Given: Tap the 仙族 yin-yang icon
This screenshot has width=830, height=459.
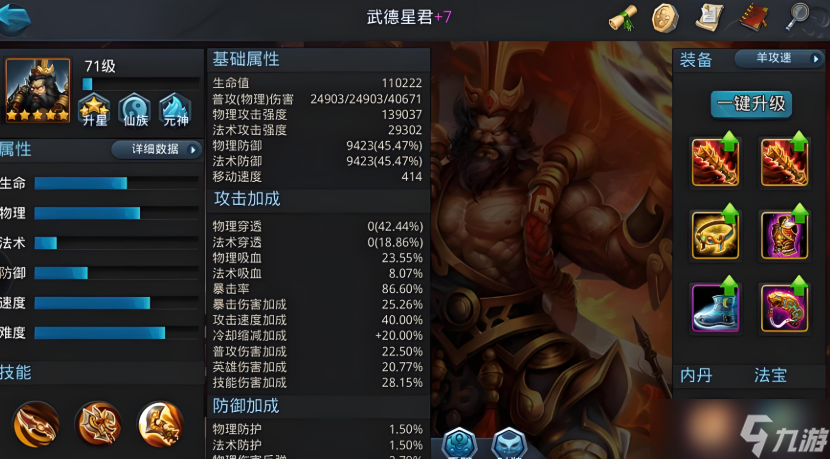Looking at the screenshot, I should [135, 110].
